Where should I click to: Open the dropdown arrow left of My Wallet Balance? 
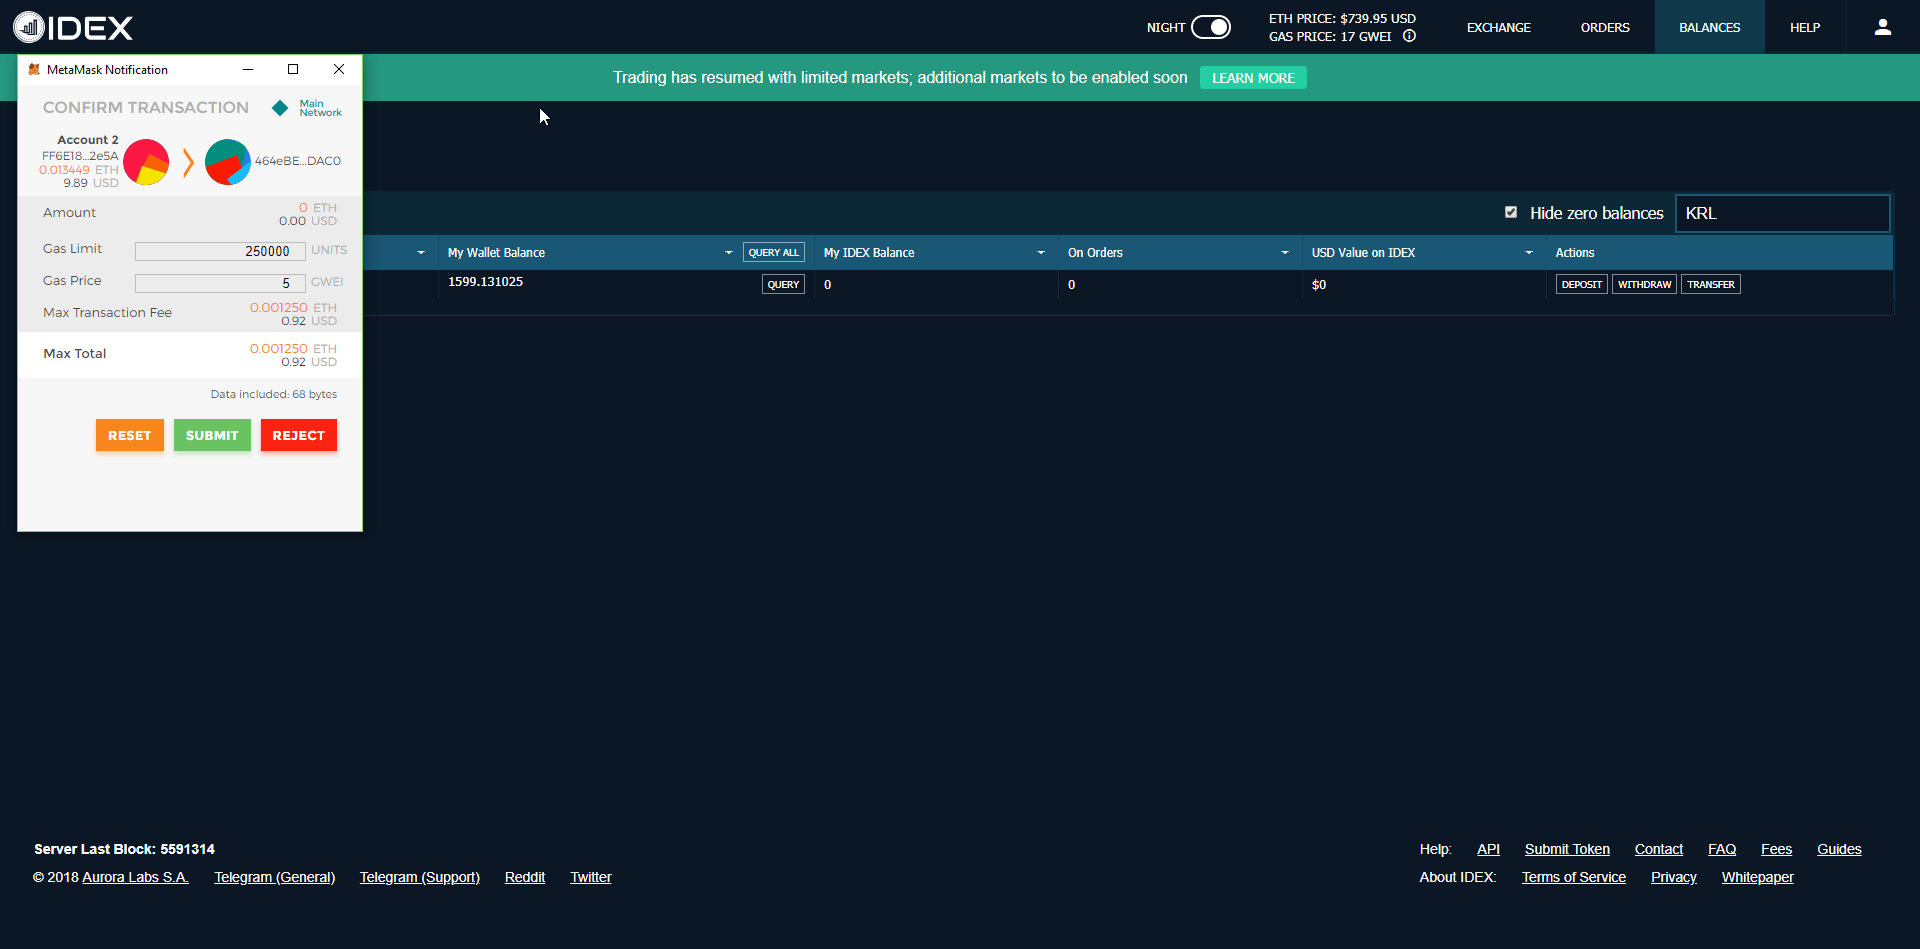click(x=421, y=253)
